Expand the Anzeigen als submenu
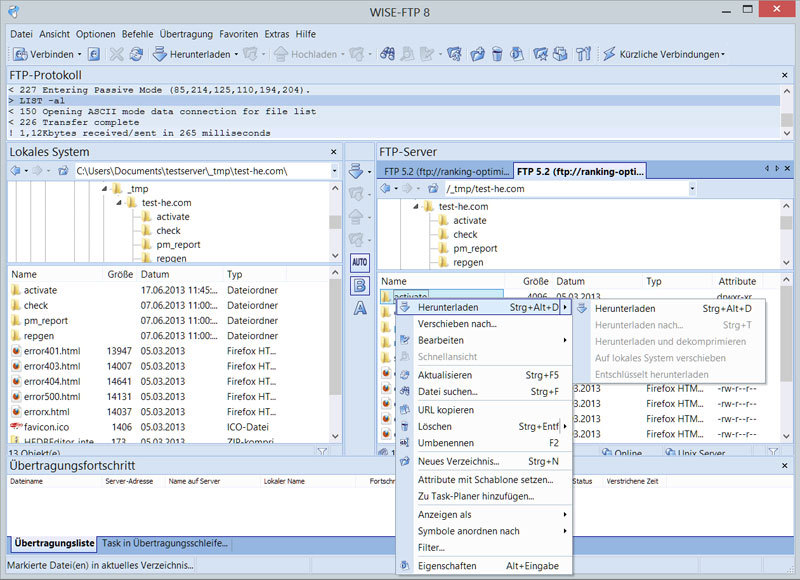 pyautogui.click(x=565, y=515)
